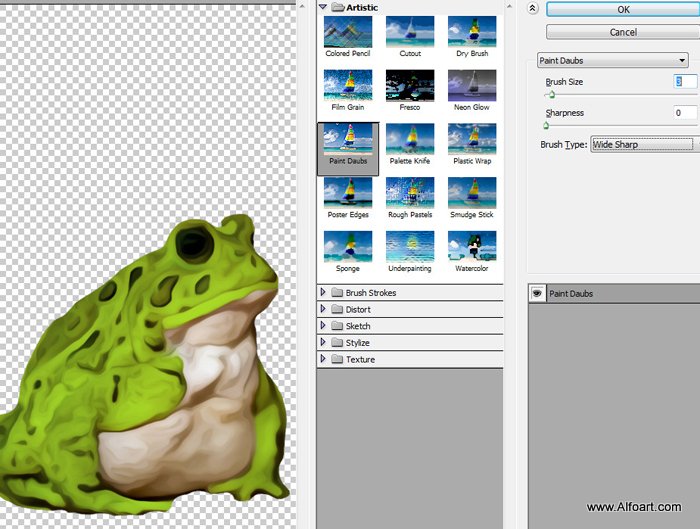Click the Cancel button
The width and height of the screenshot is (700, 529).
(x=623, y=32)
